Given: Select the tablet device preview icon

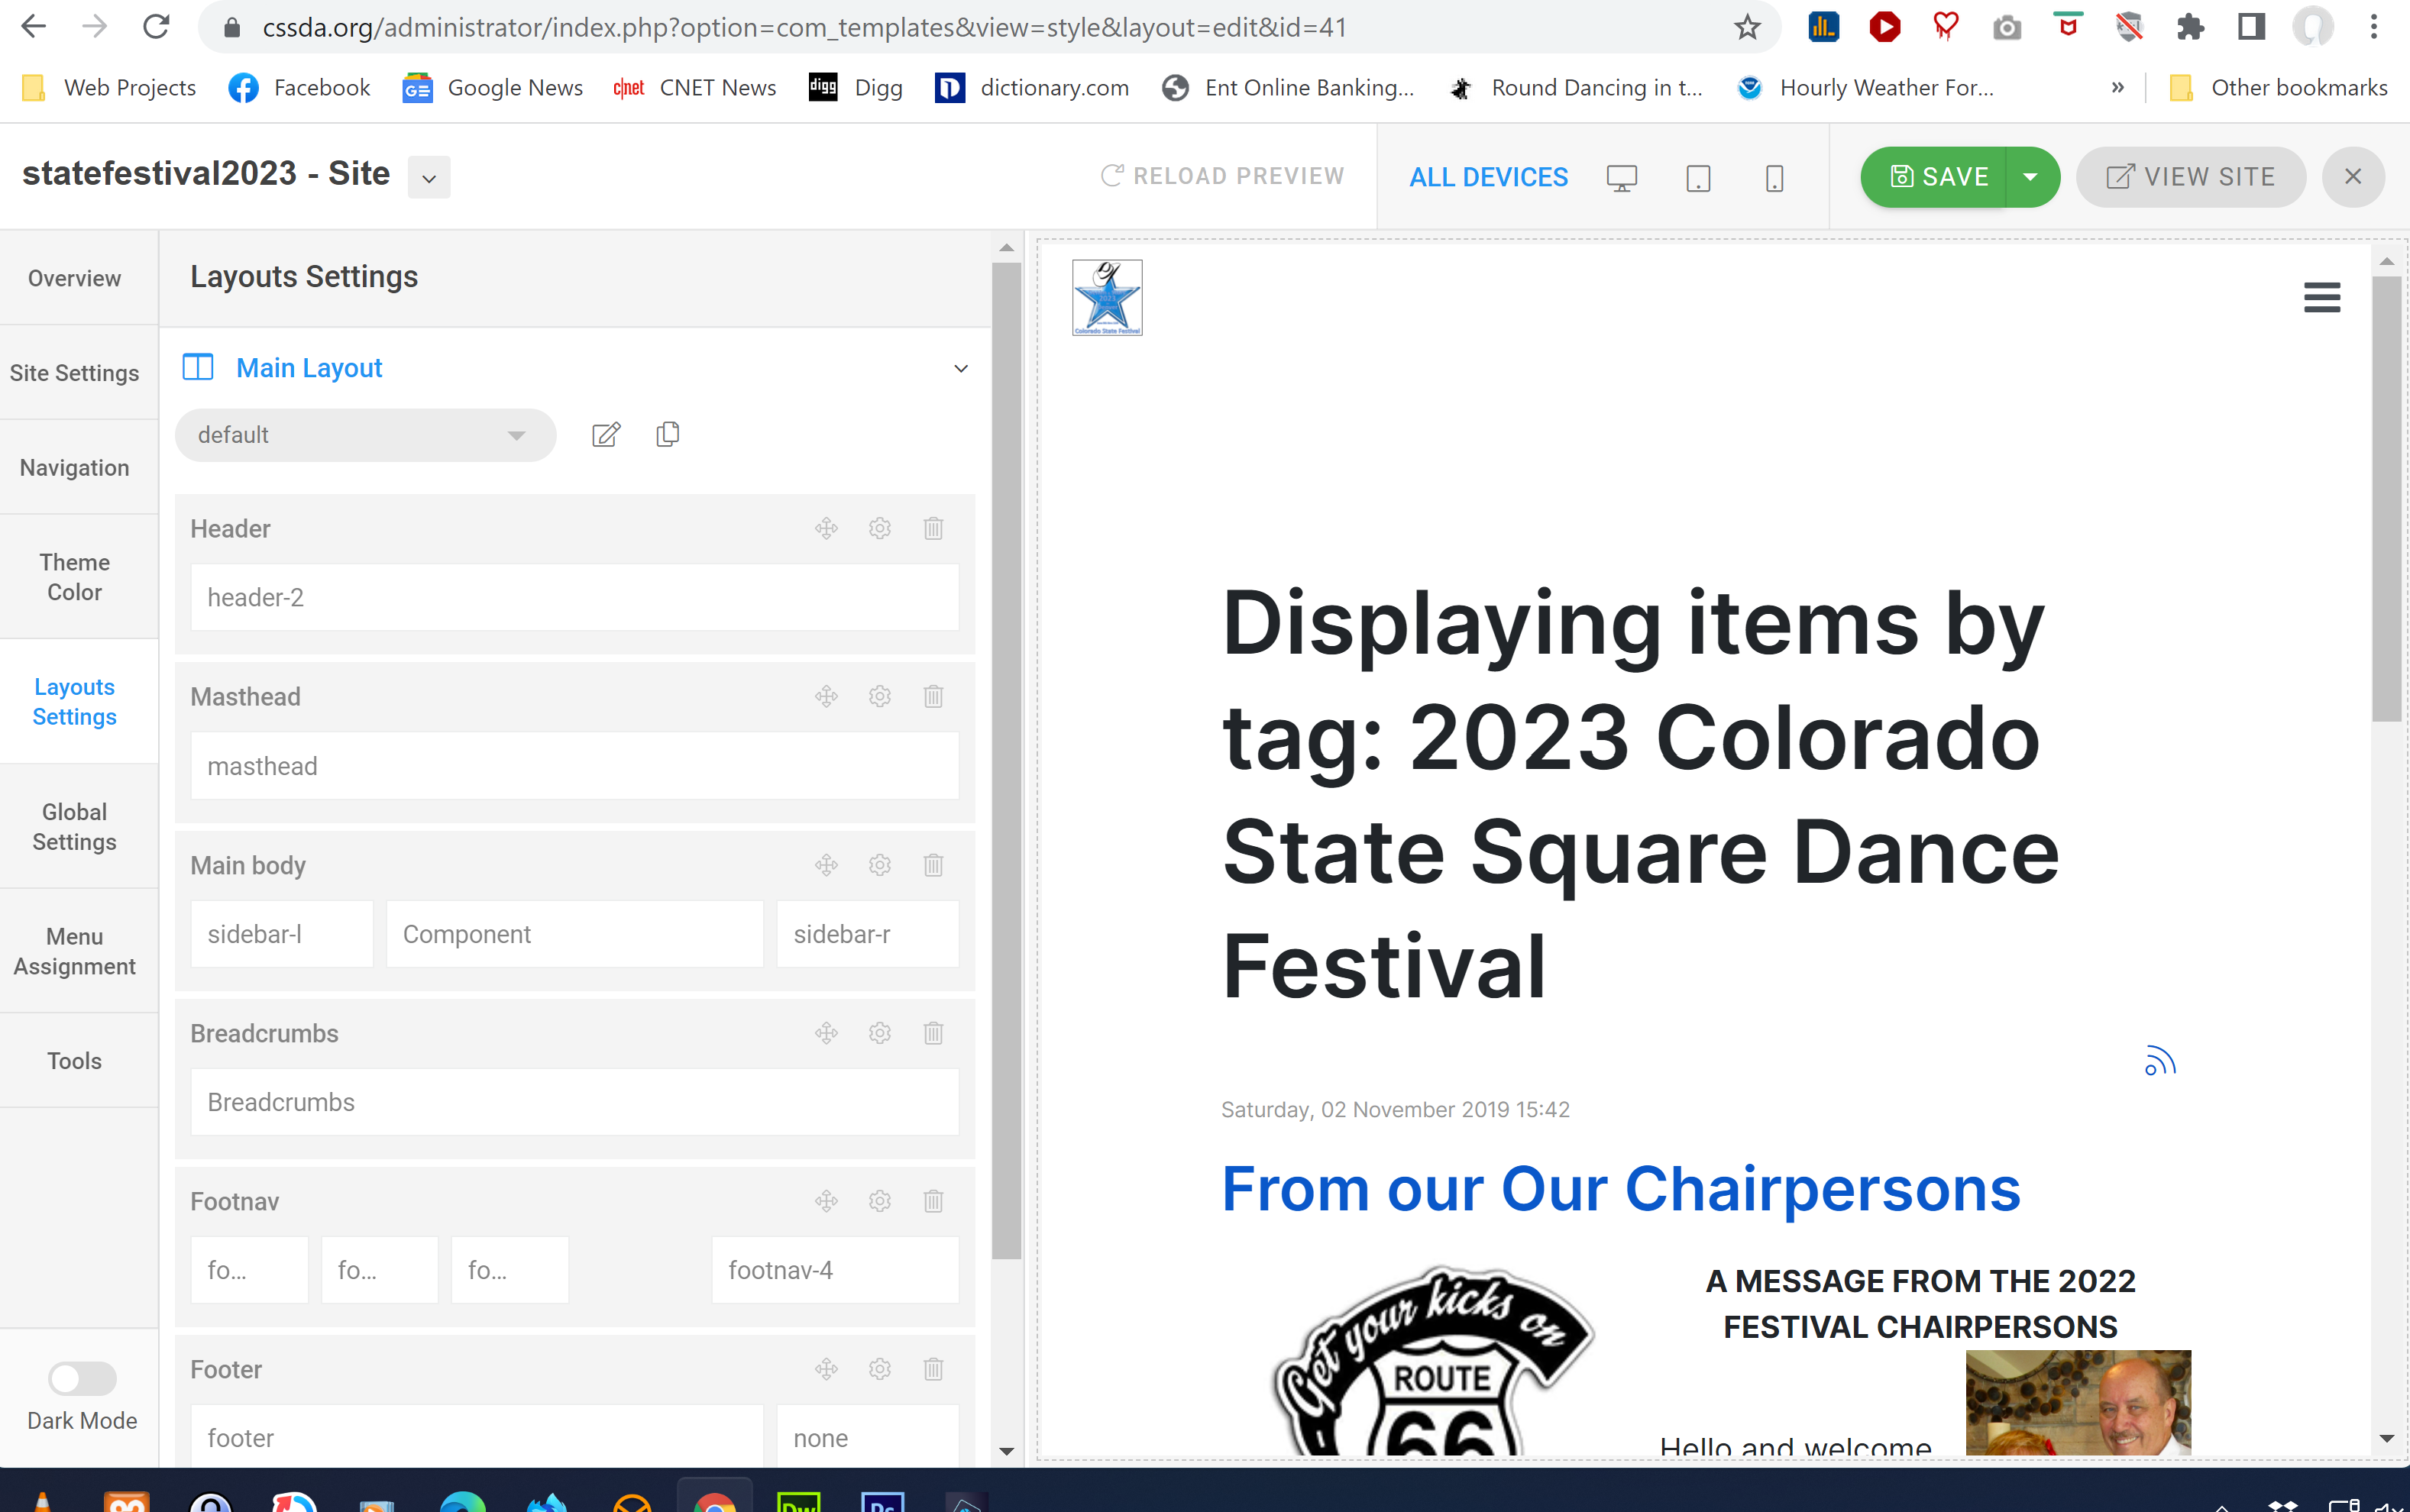Looking at the screenshot, I should [x=1698, y=178].
